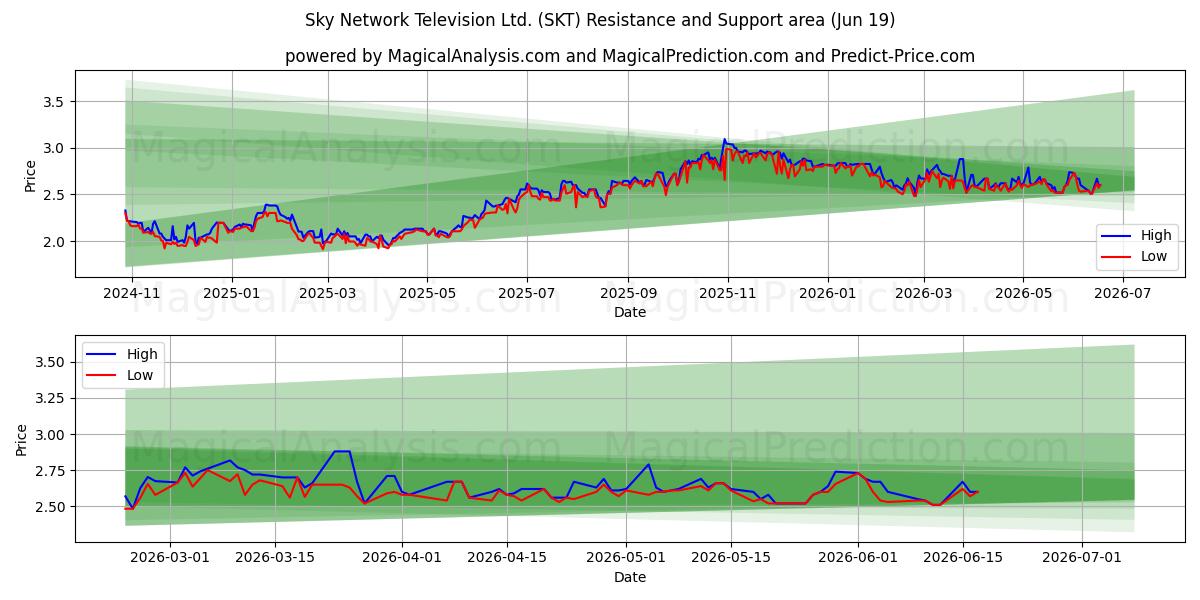Click 'Low' in the top chart legend
The height and width of the screenshot is (600, 1200).
[1155, 257]
